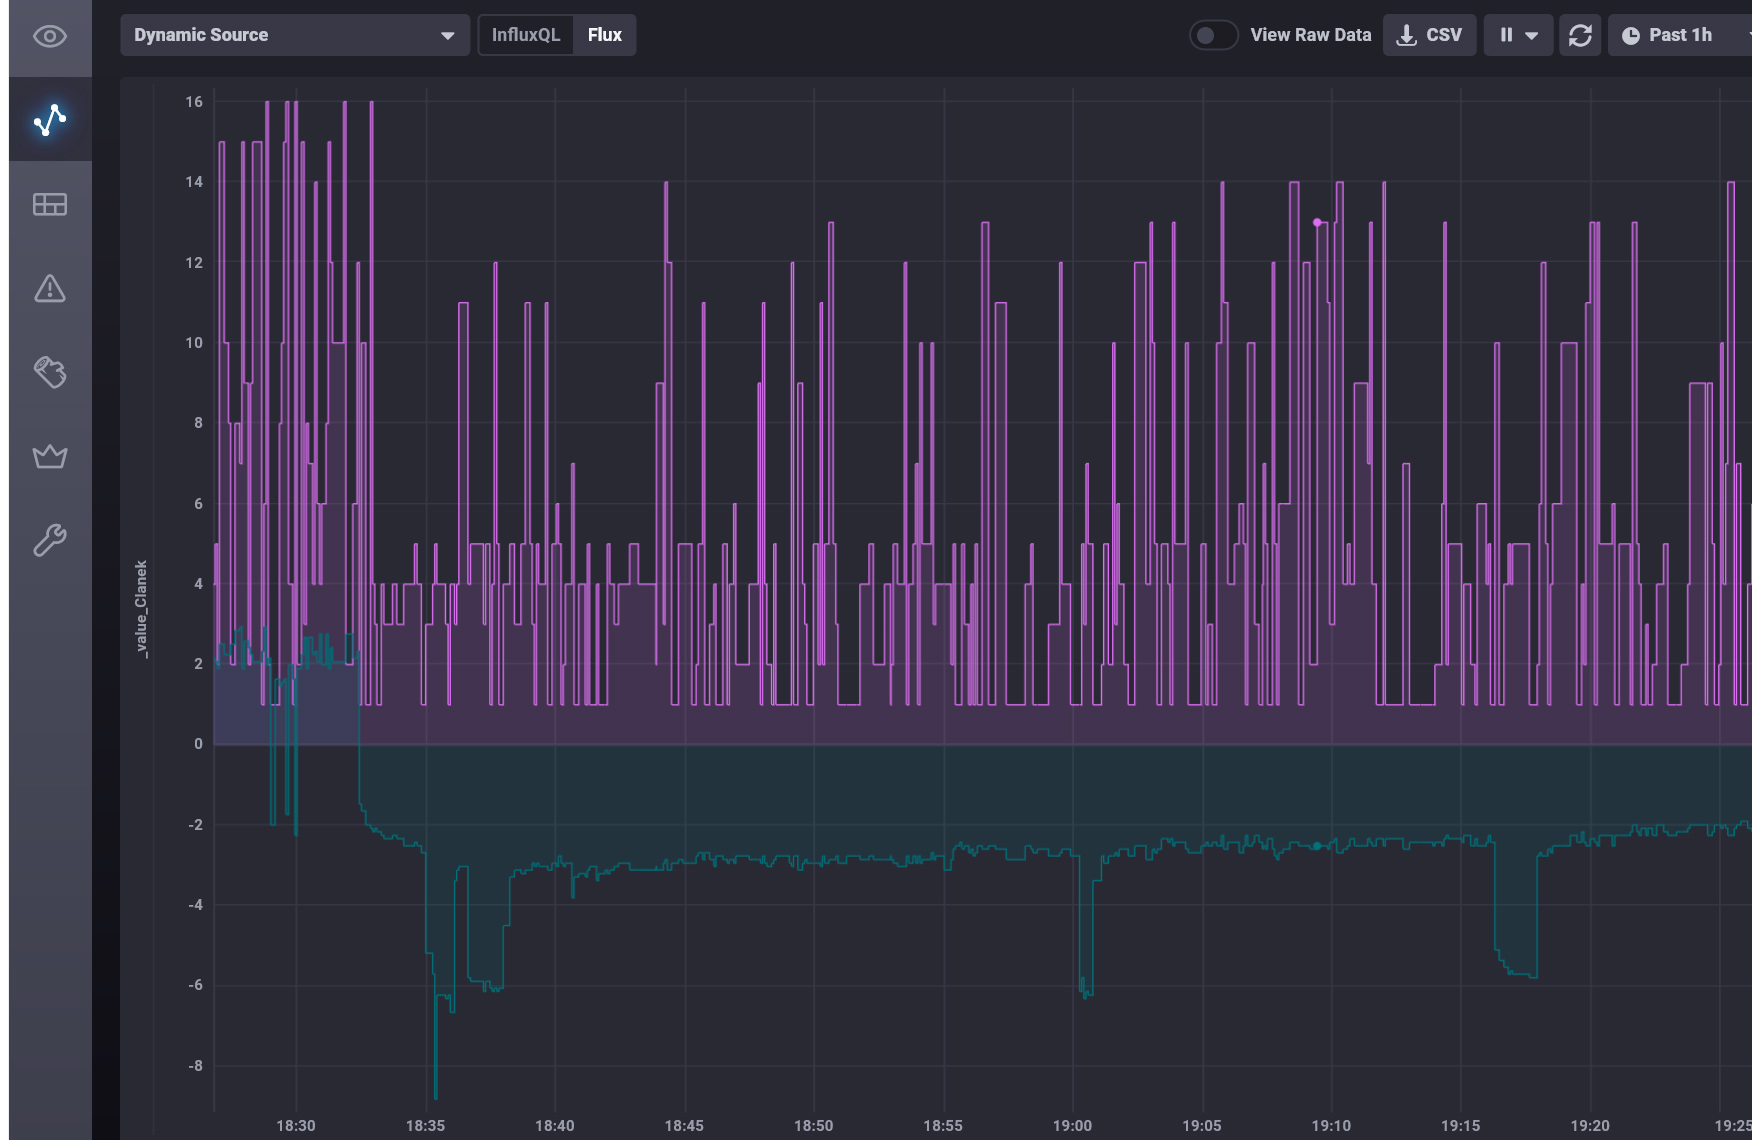
Task: Click the refresh arrows icon button
Action: point(1580,35)
